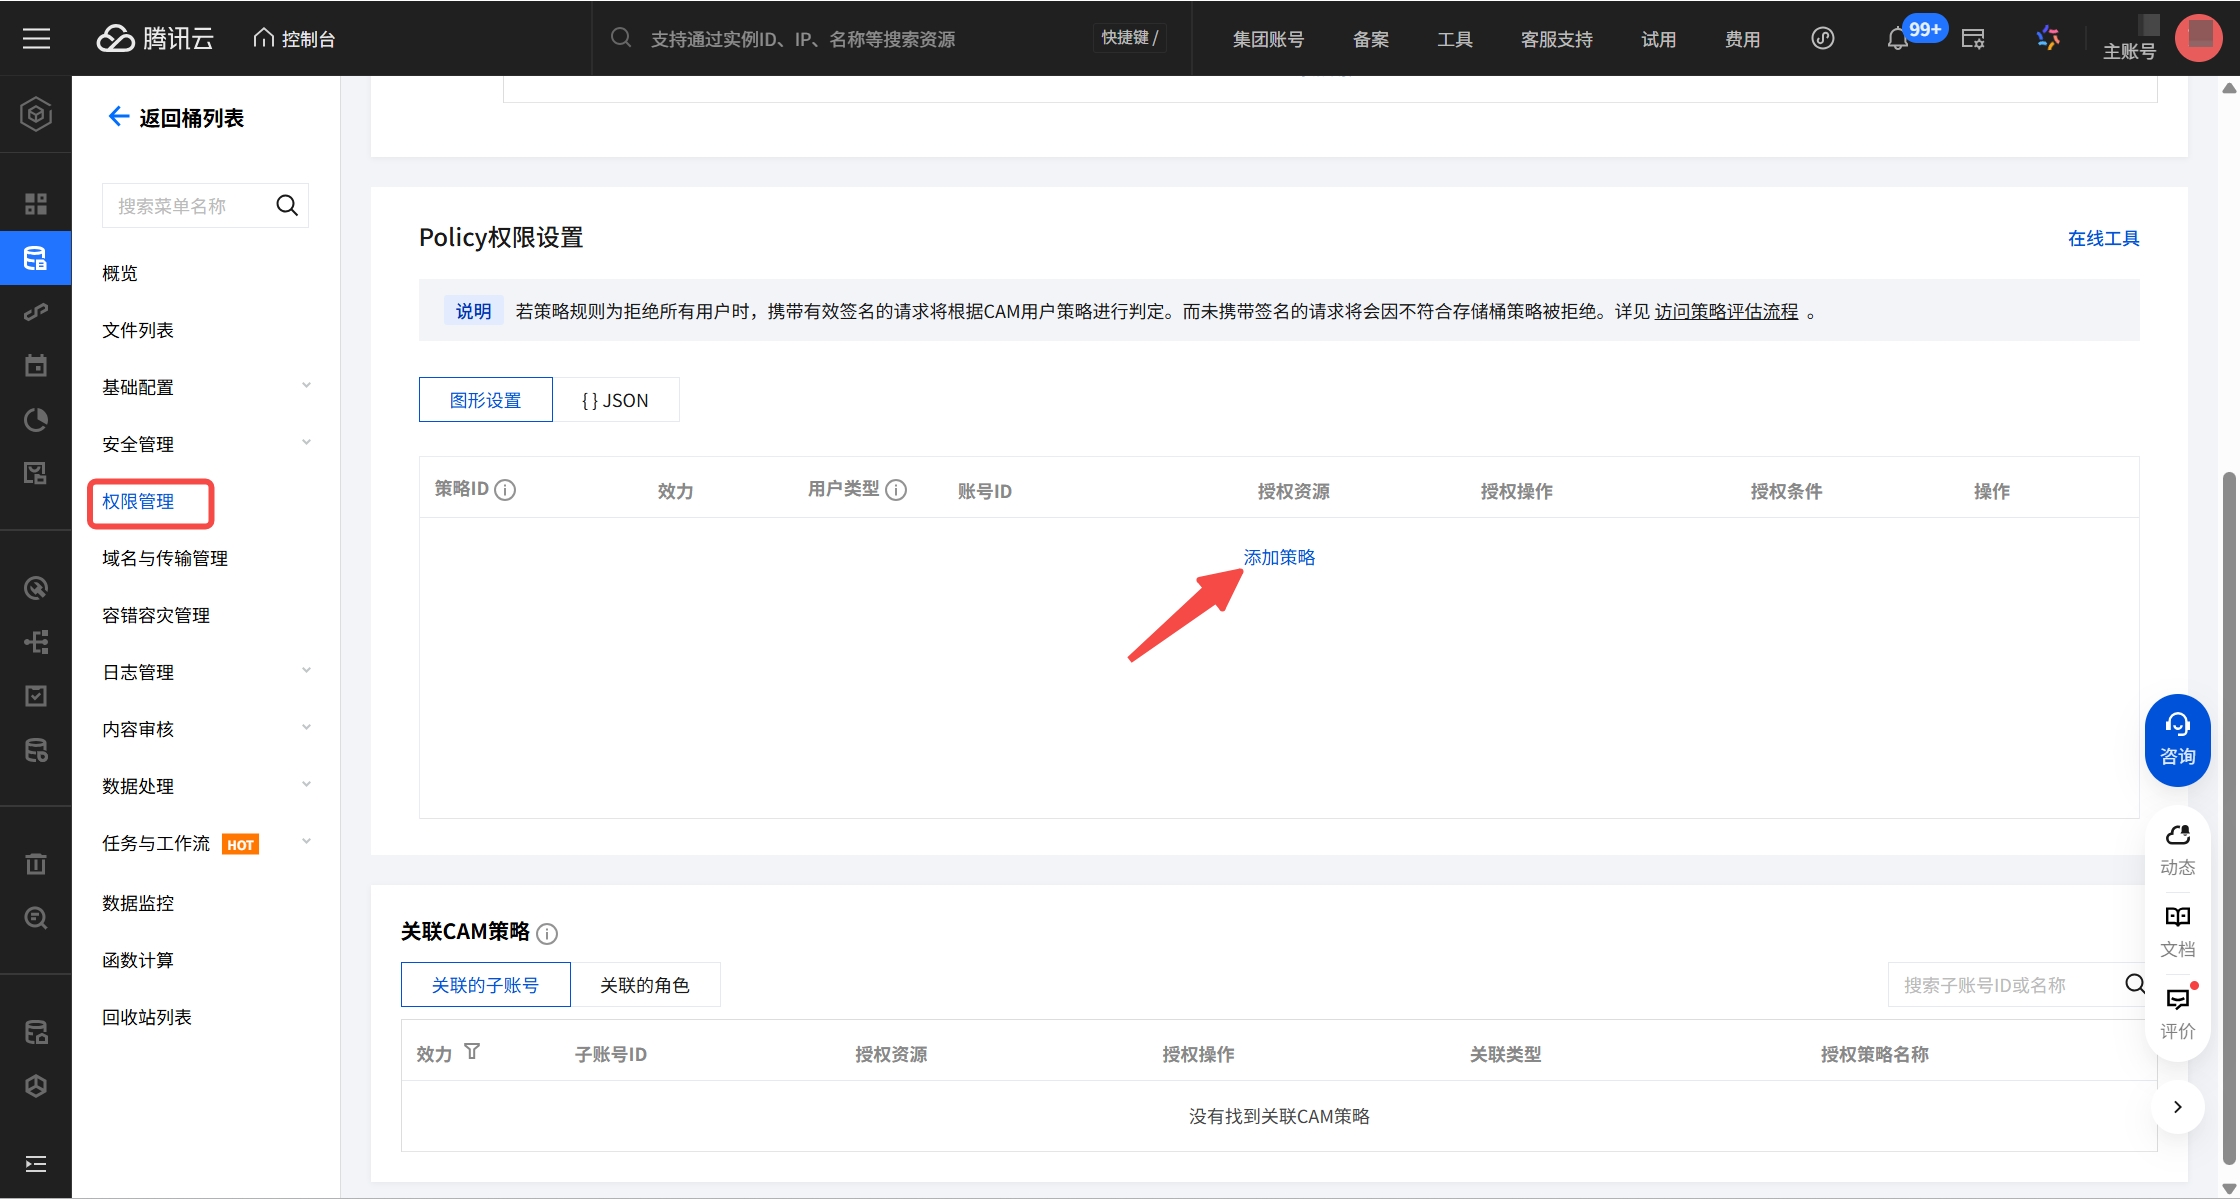Select 文件列表 in the sidebar

pos(138,330)
